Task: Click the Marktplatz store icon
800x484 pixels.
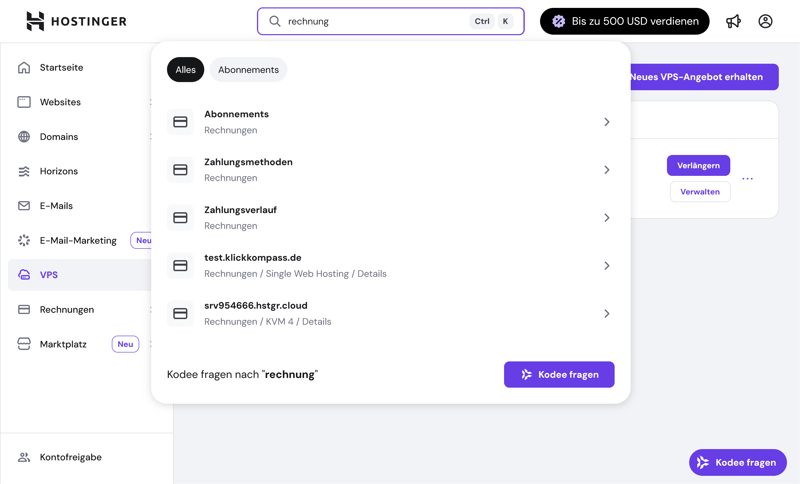Action: tap(24, 344)
